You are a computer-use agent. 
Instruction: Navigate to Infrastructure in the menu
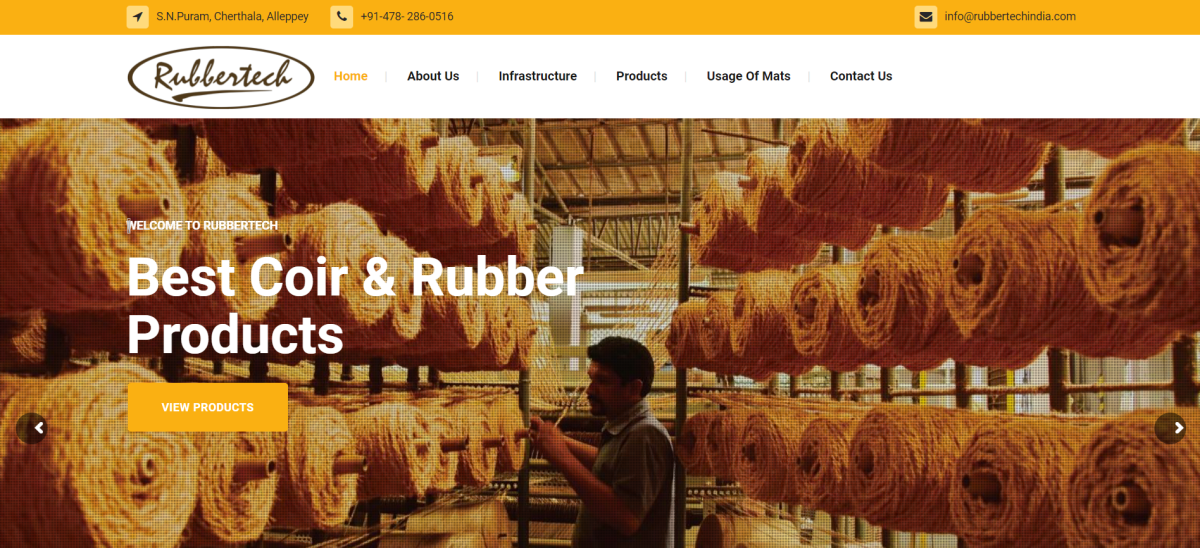coord(538,76)
